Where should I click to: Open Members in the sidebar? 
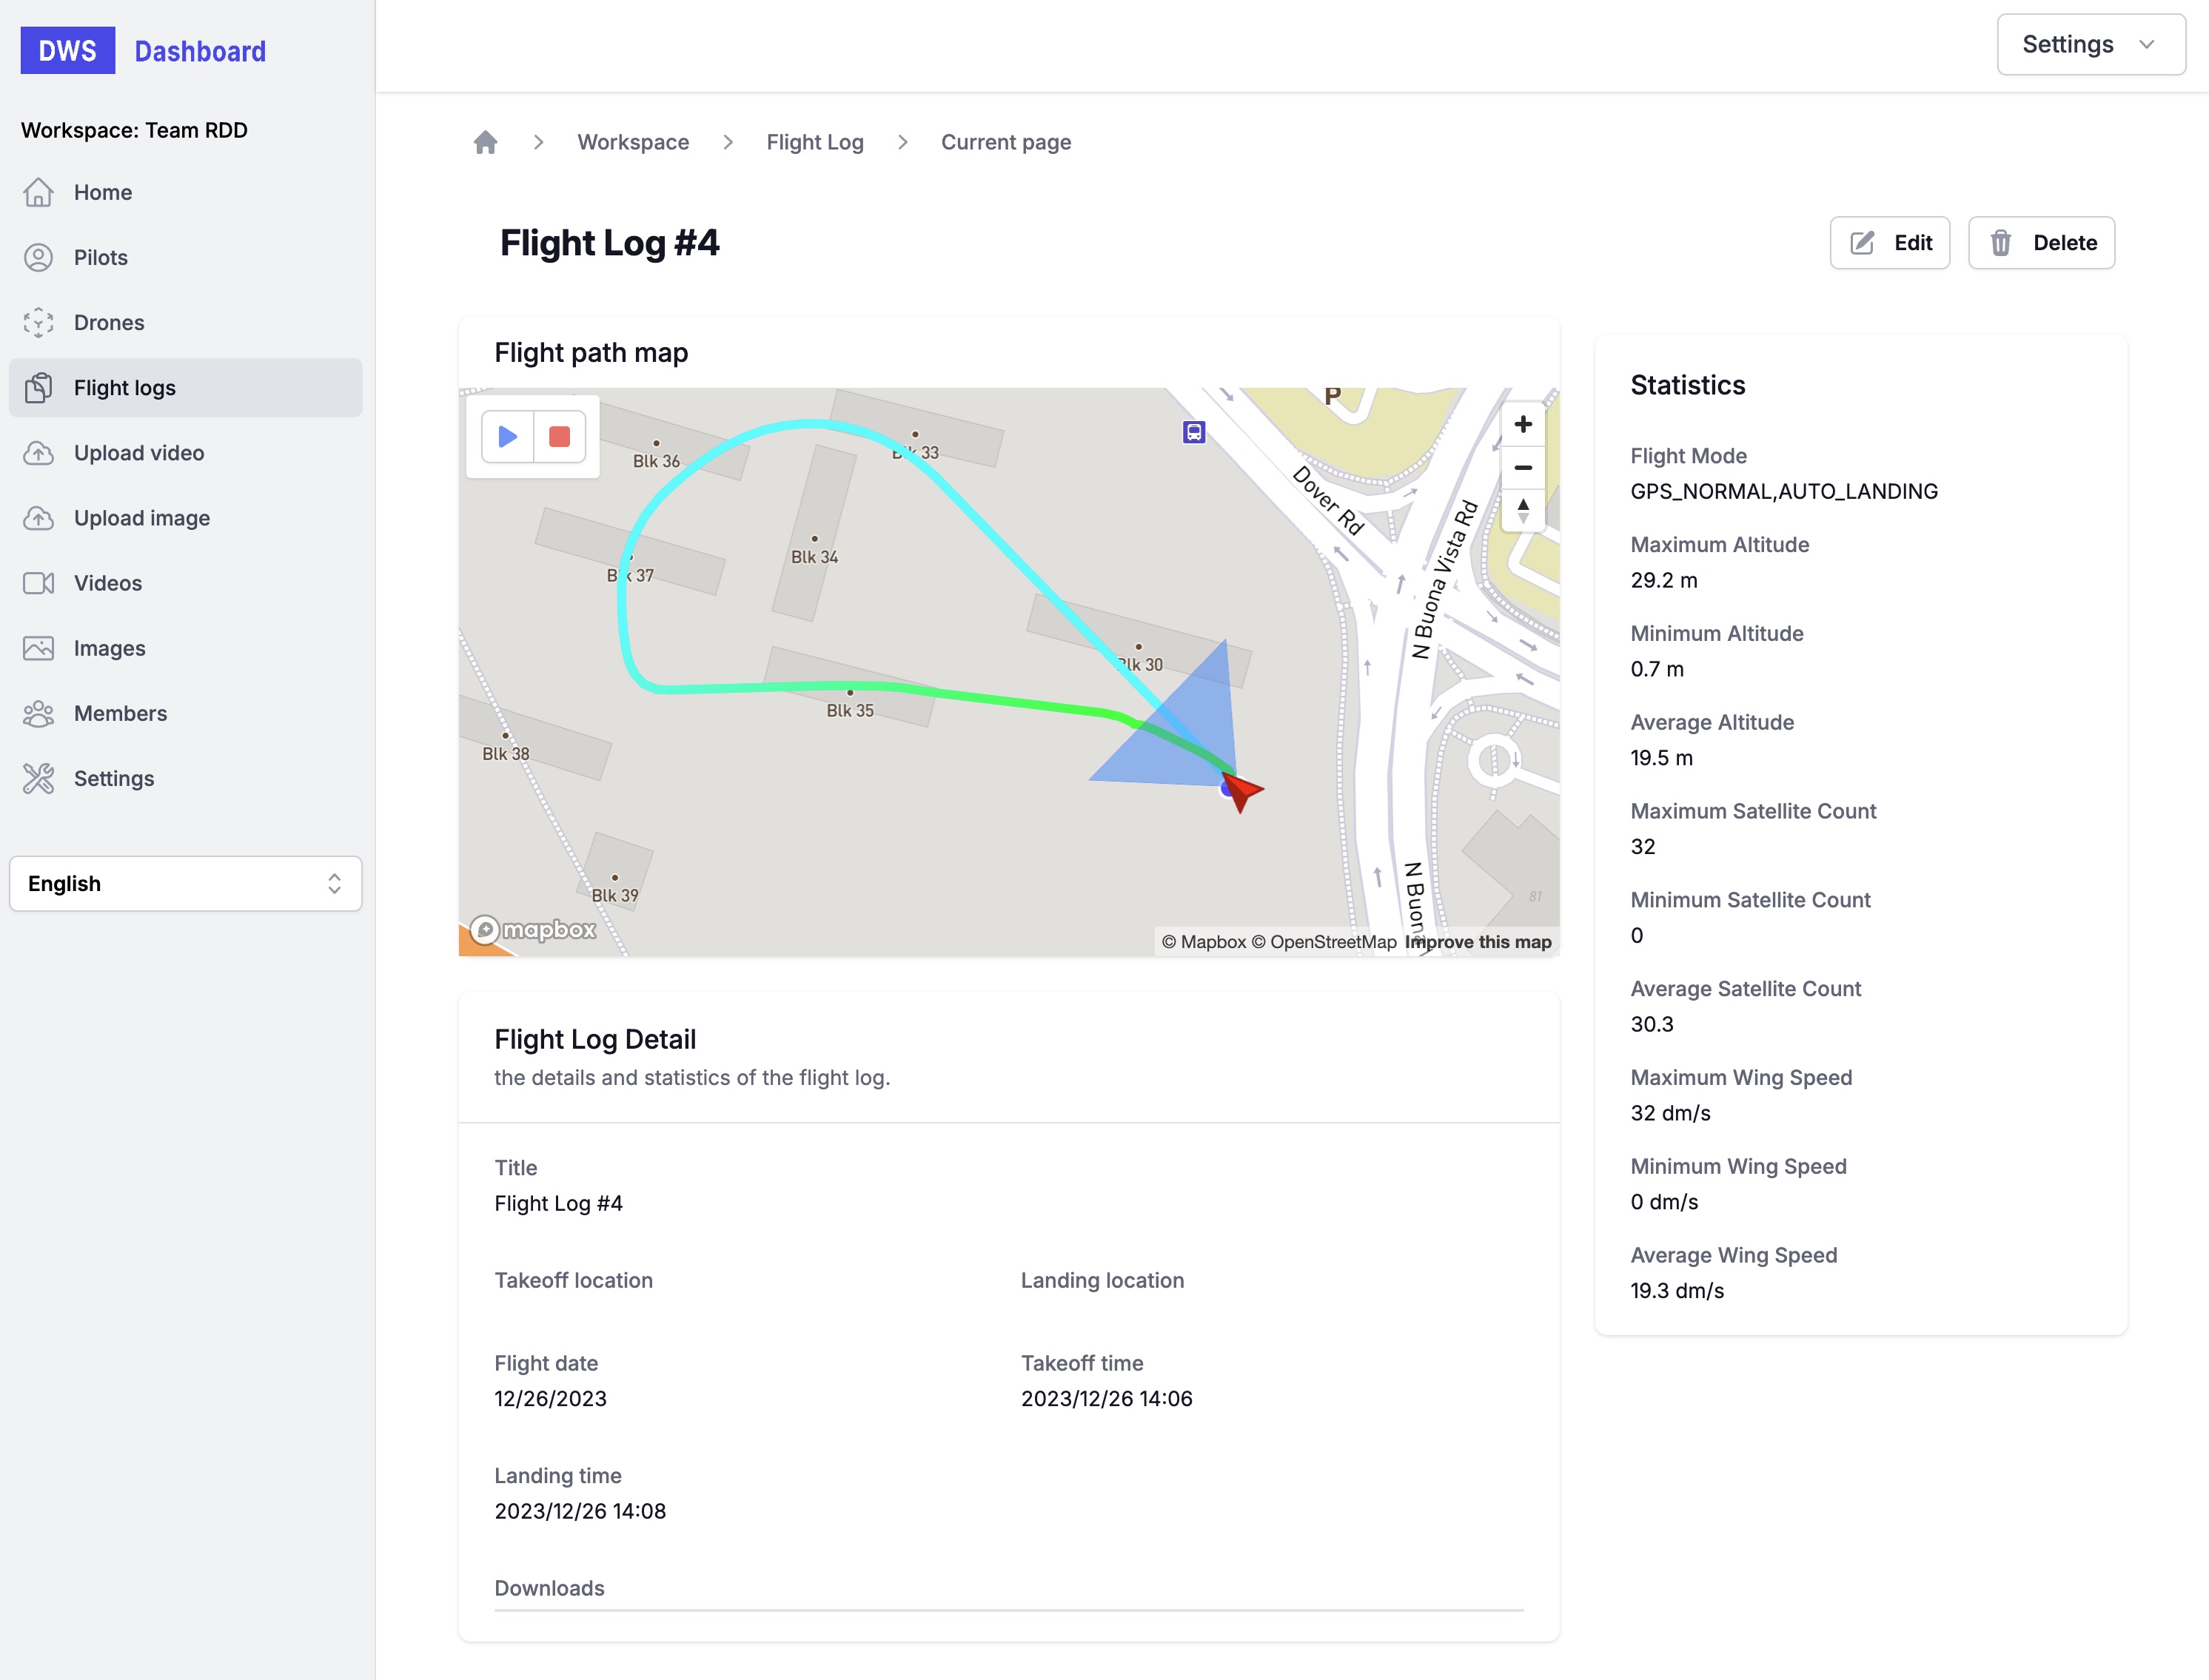[120, 713]
